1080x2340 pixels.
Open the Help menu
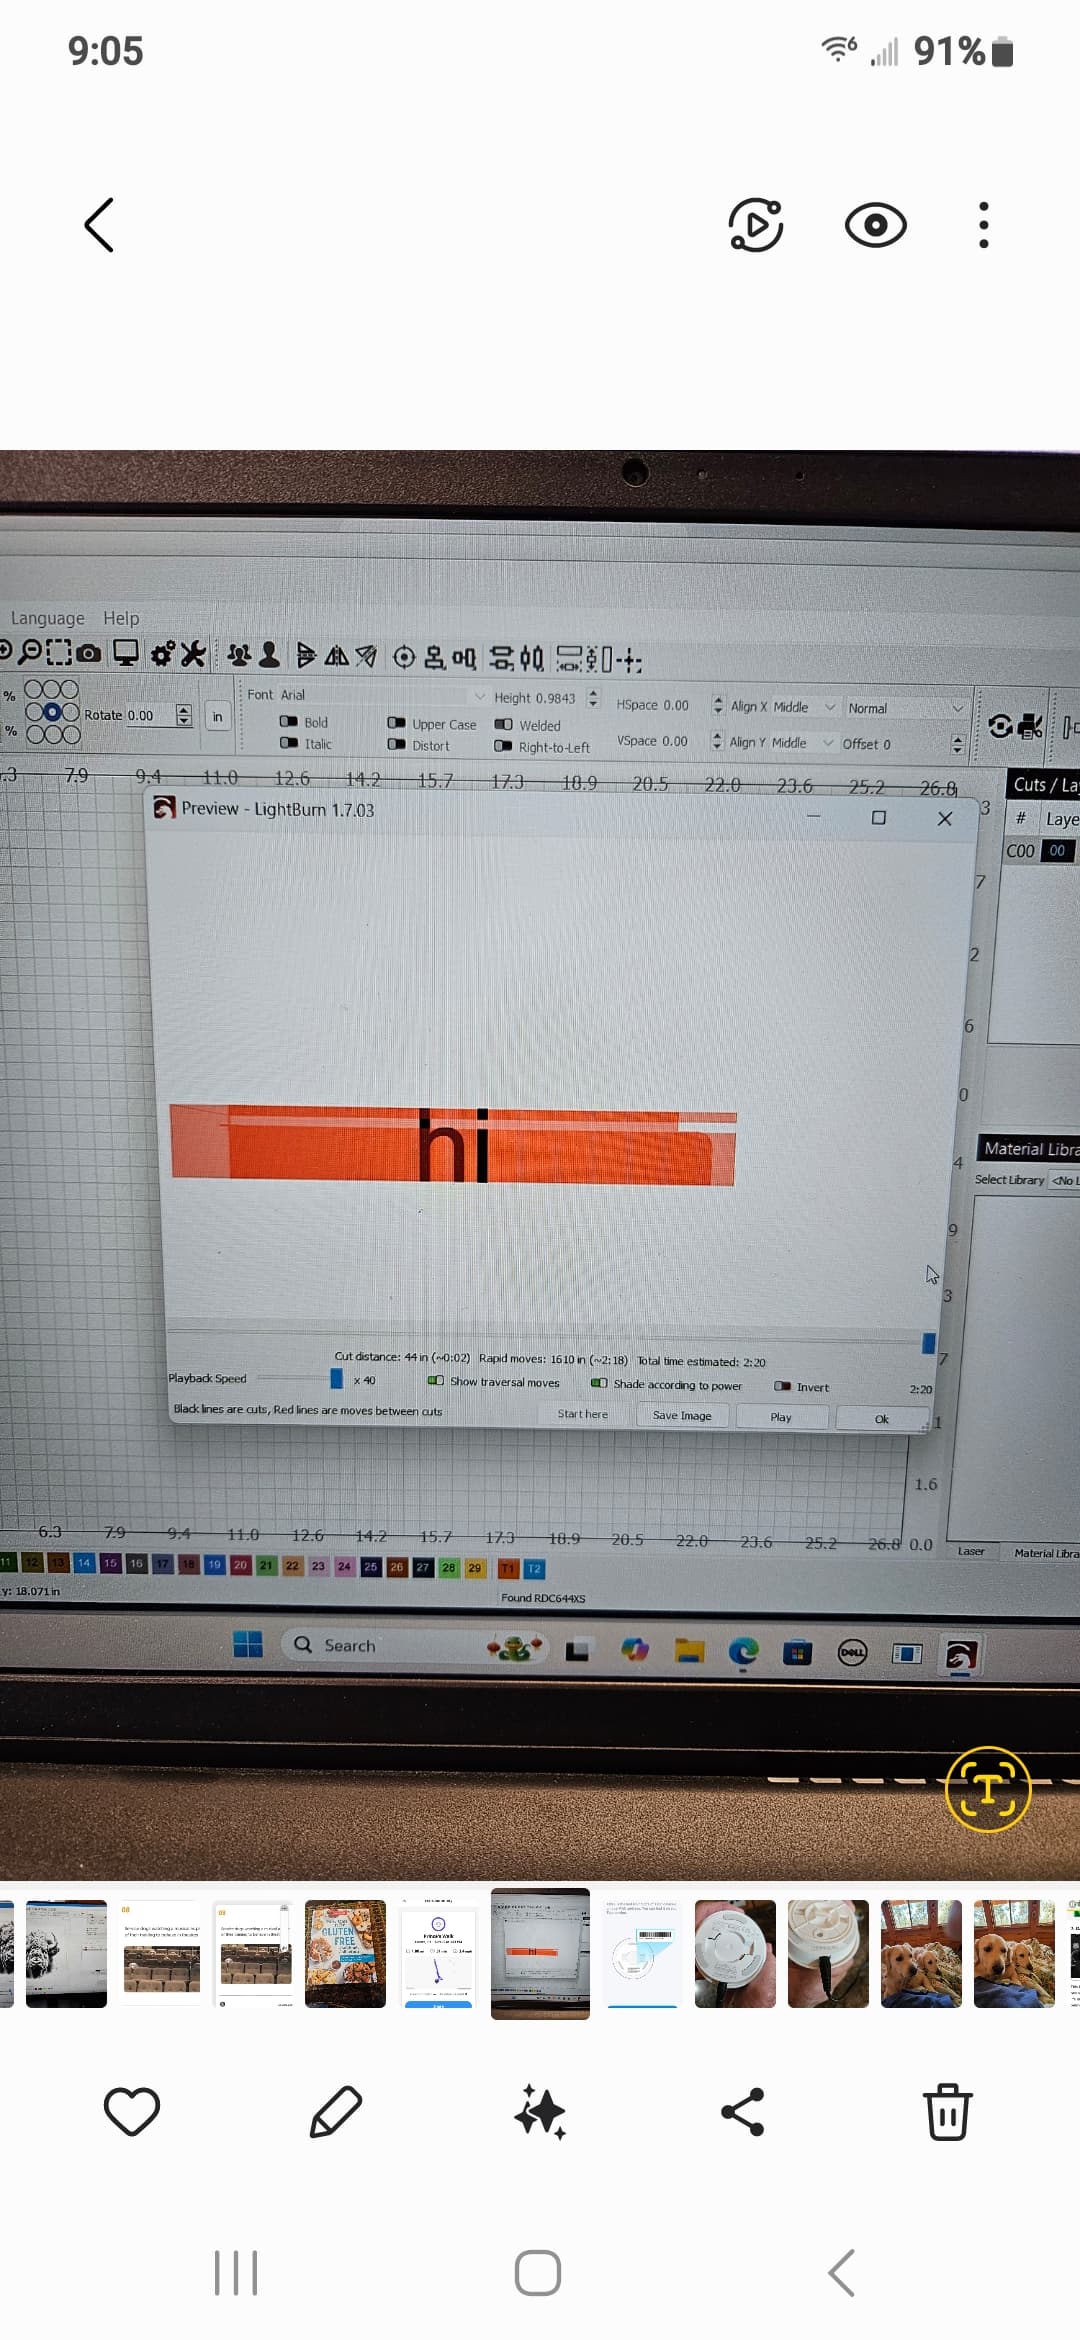click(121, 618)
